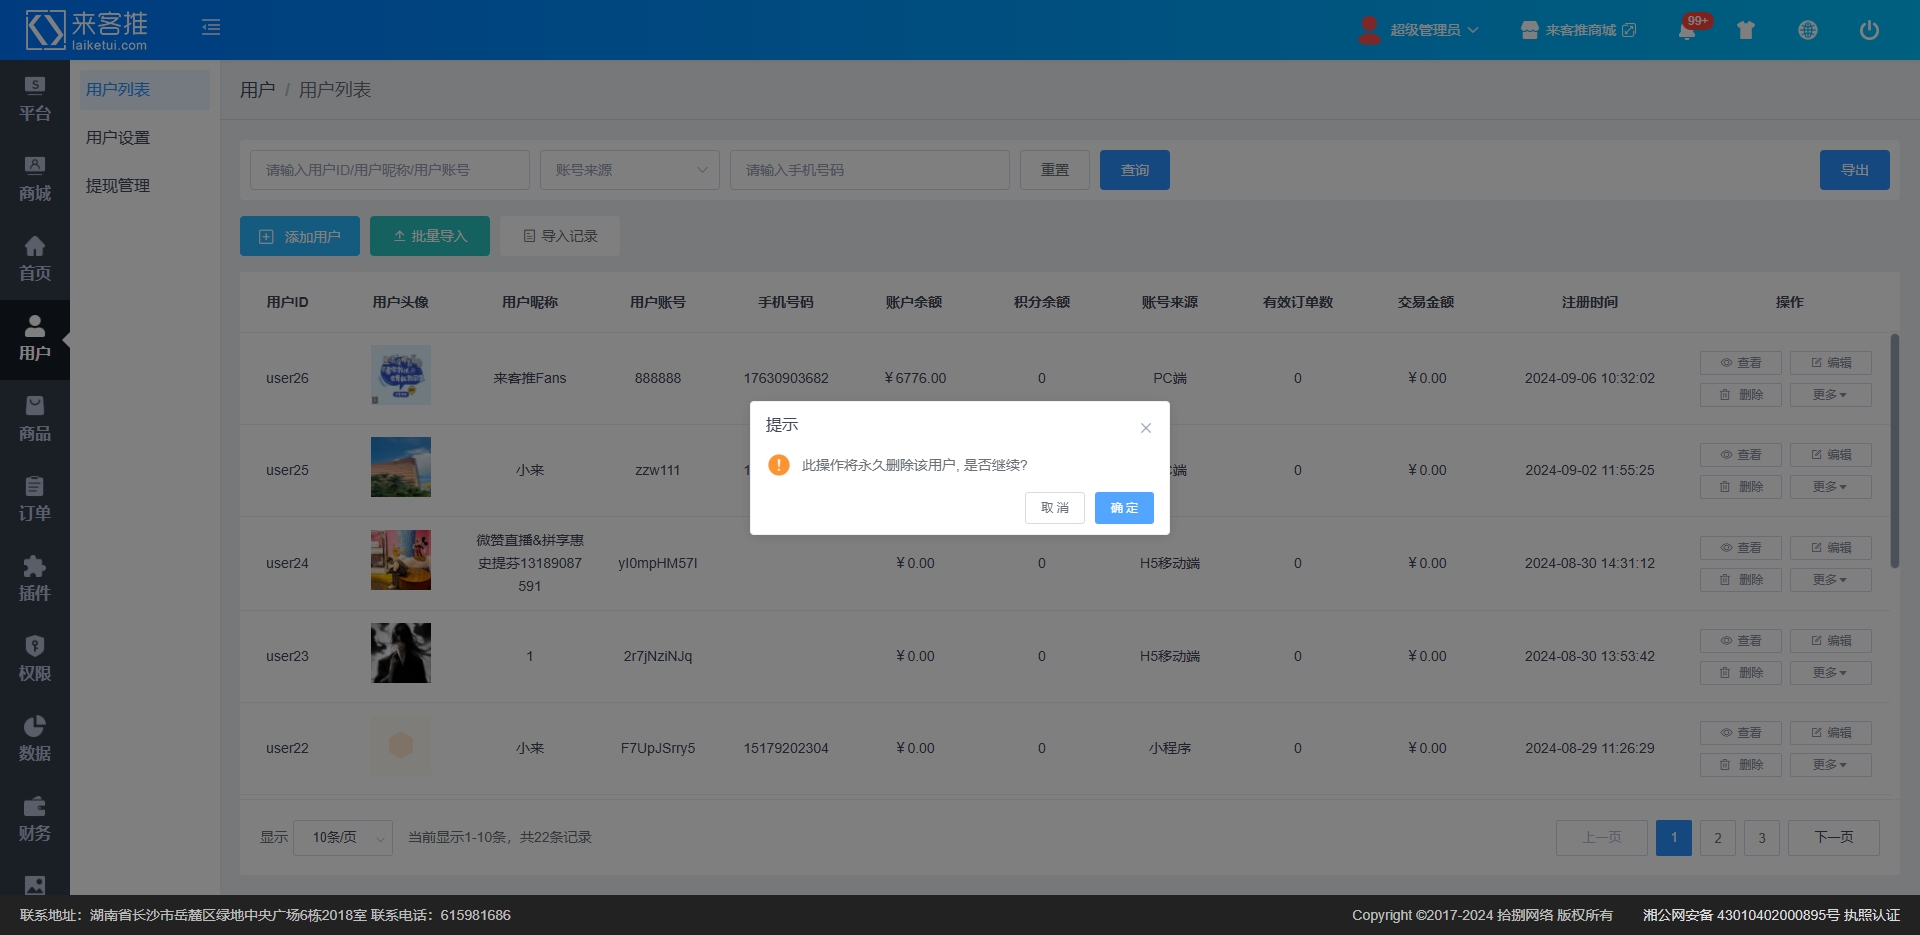Open the 10条/页 page size dropdown
Image resolution: width=1920 pixels, height=935 pixels.
coord(343,838)
